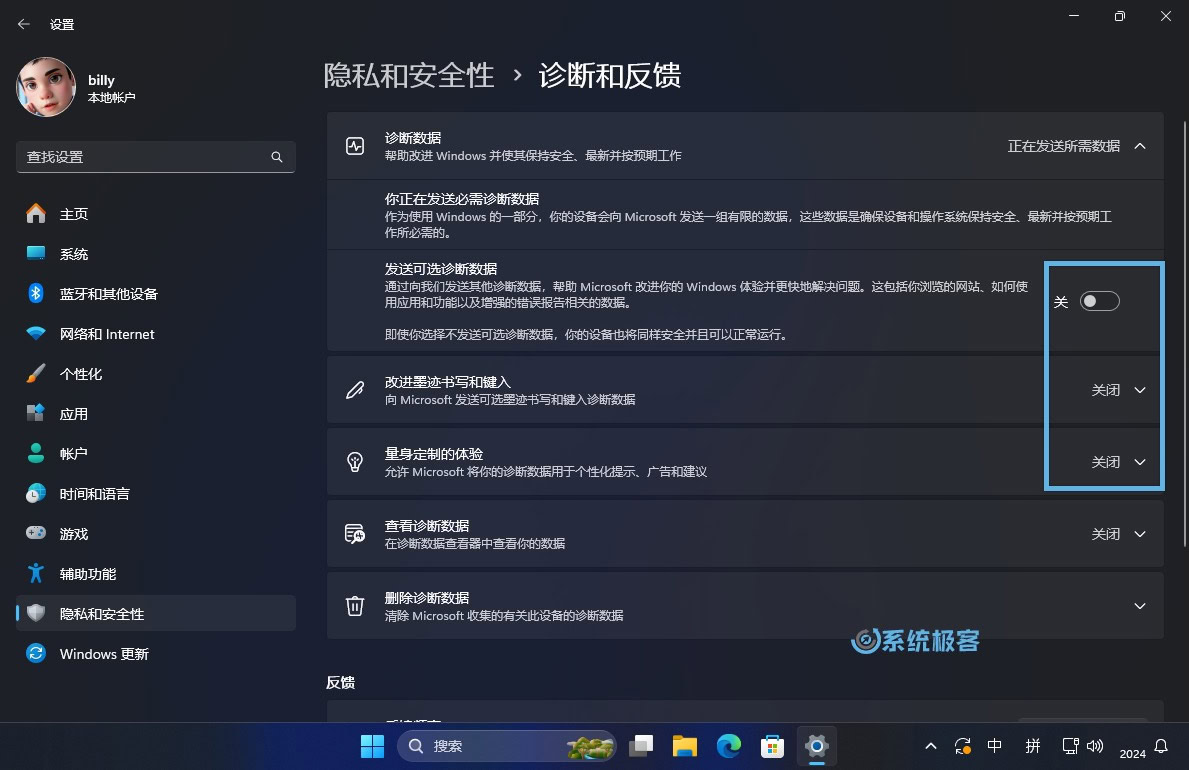1189x770 pixels.
Task: 打开"应用"设置
Action: (75, 413)
